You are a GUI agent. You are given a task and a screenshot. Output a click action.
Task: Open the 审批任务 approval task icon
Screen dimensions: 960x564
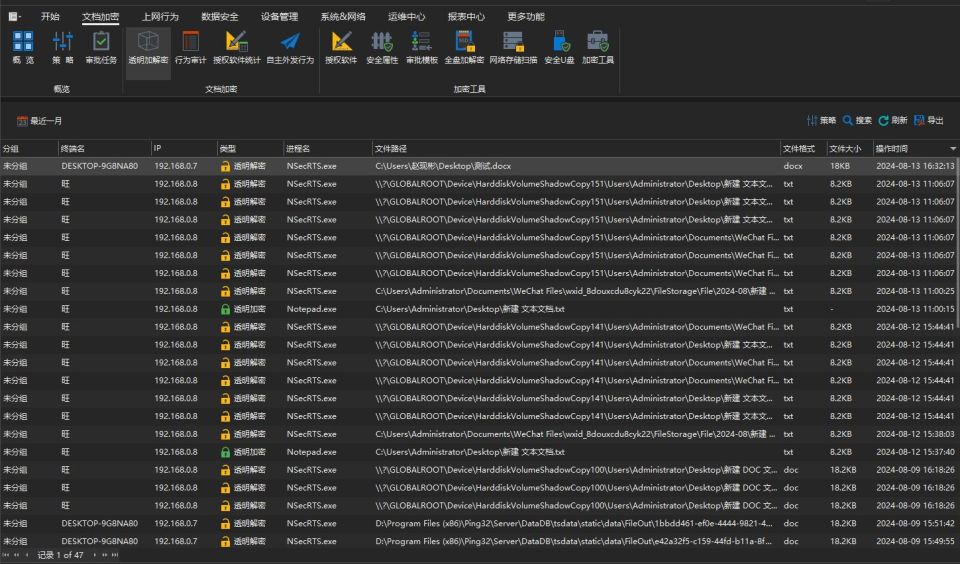(x=101, y=48)
